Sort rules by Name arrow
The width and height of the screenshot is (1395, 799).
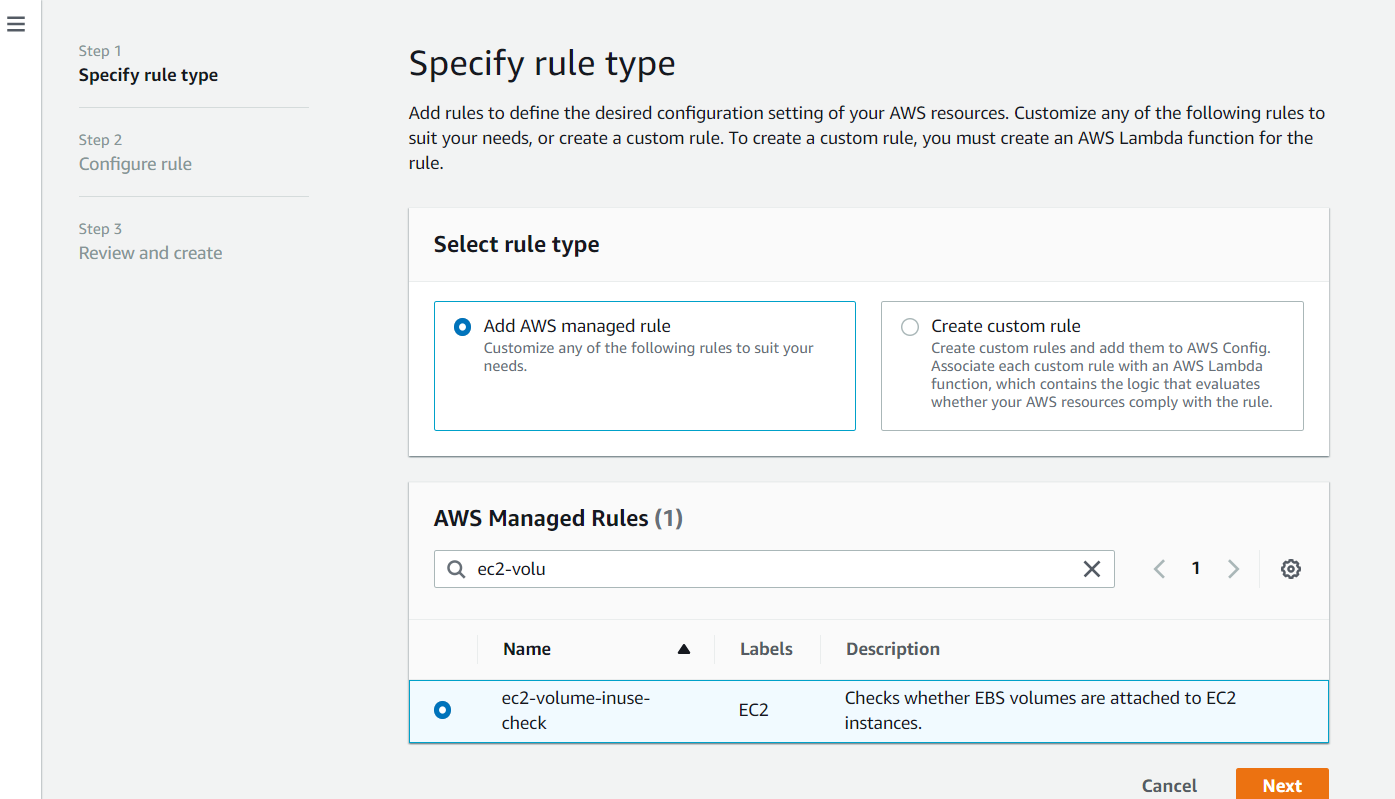point(684,649)
